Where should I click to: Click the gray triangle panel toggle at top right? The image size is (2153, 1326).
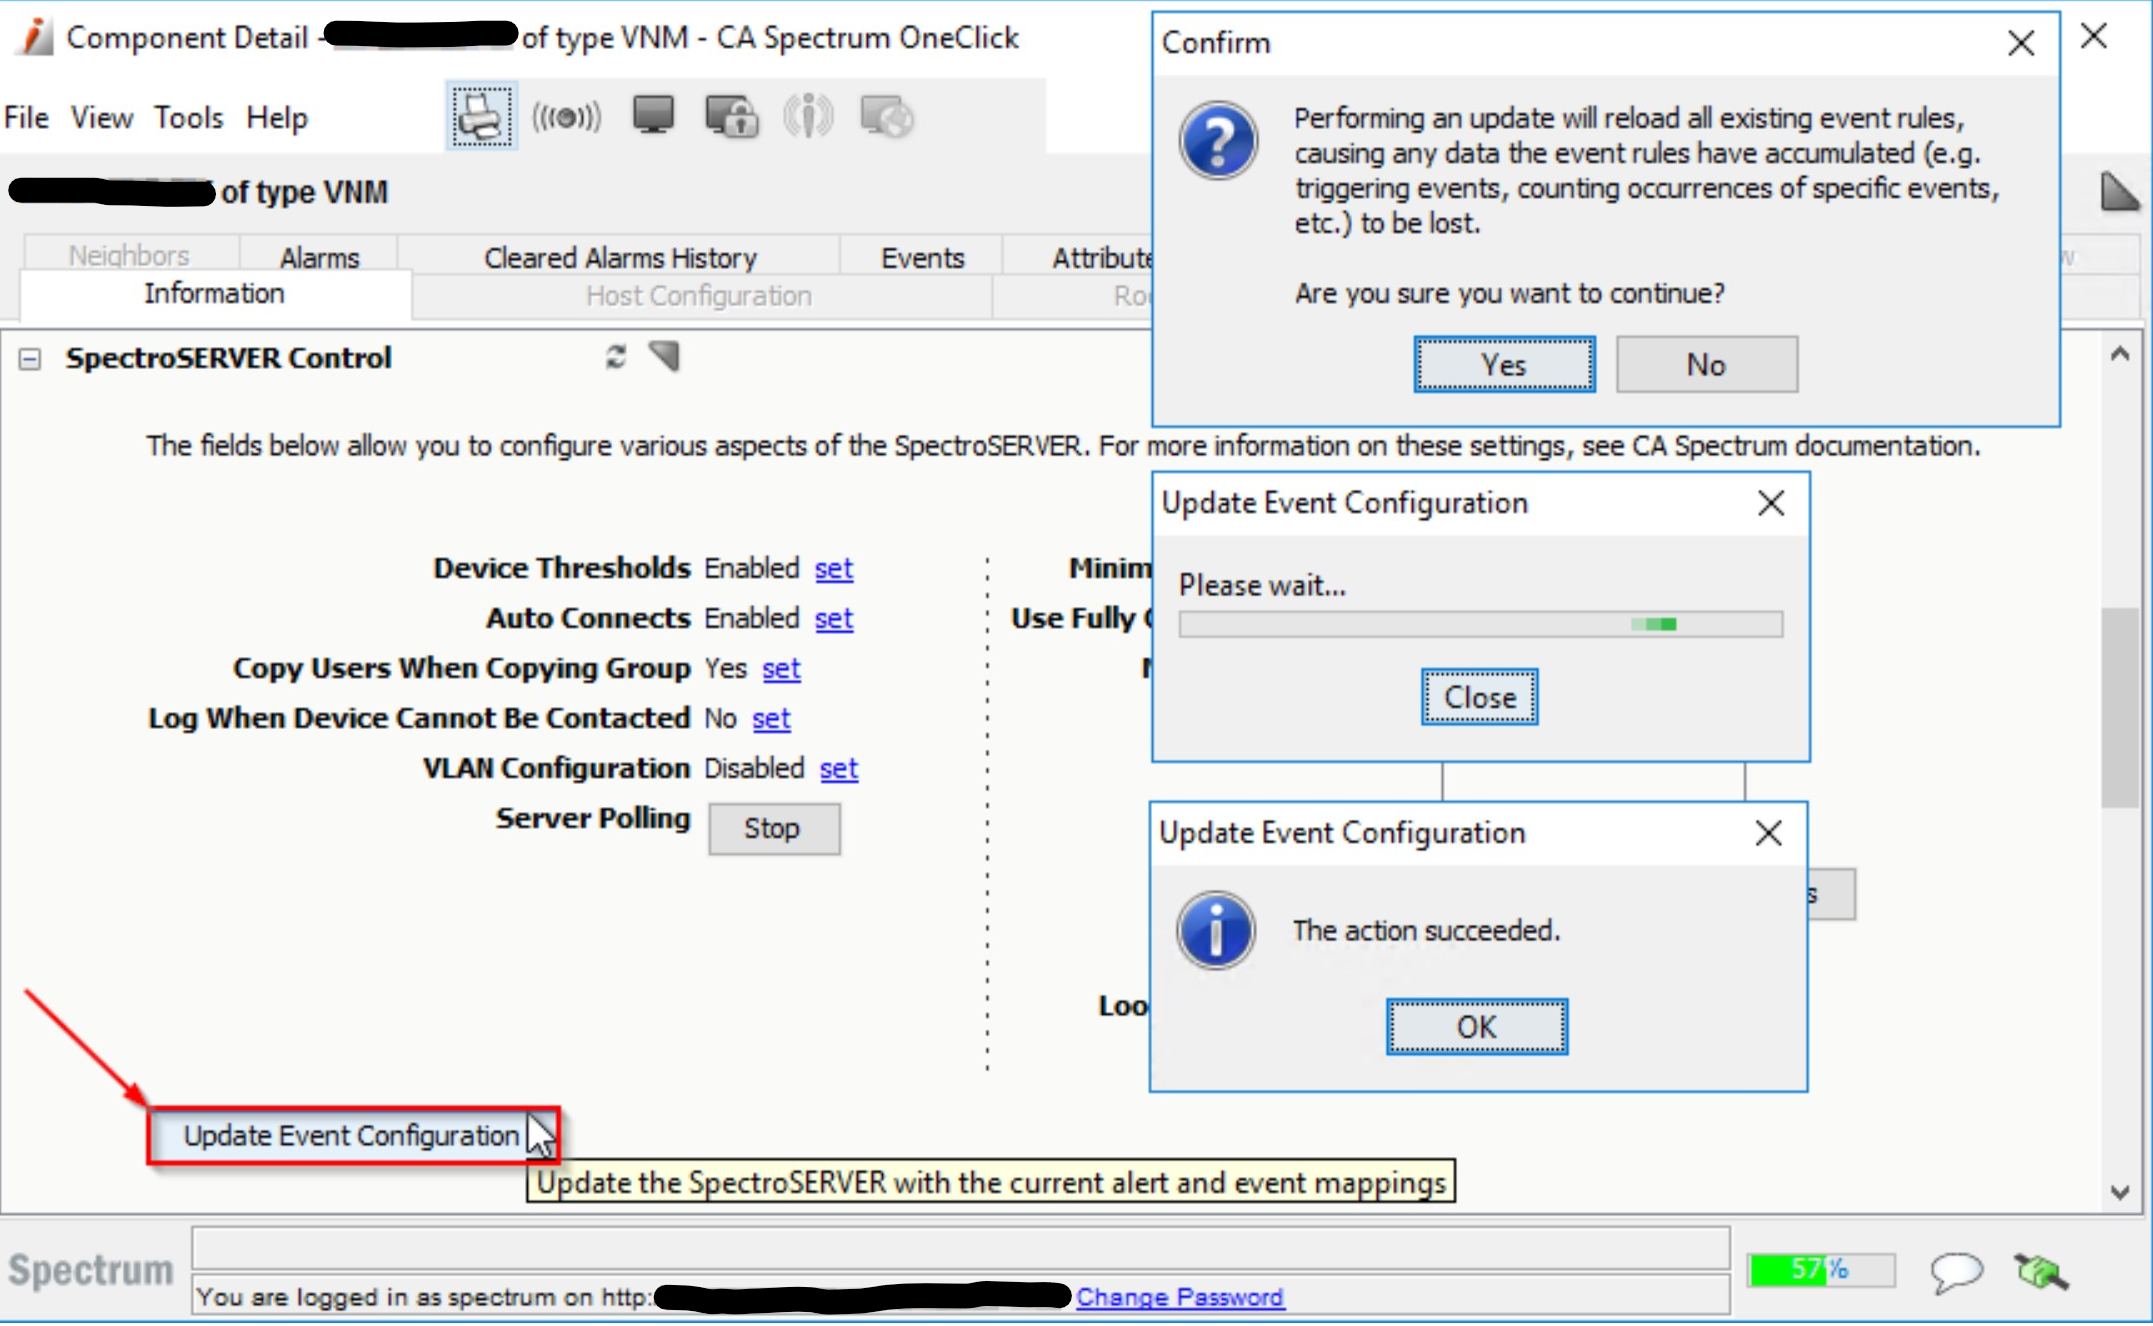pos(2118,192)
